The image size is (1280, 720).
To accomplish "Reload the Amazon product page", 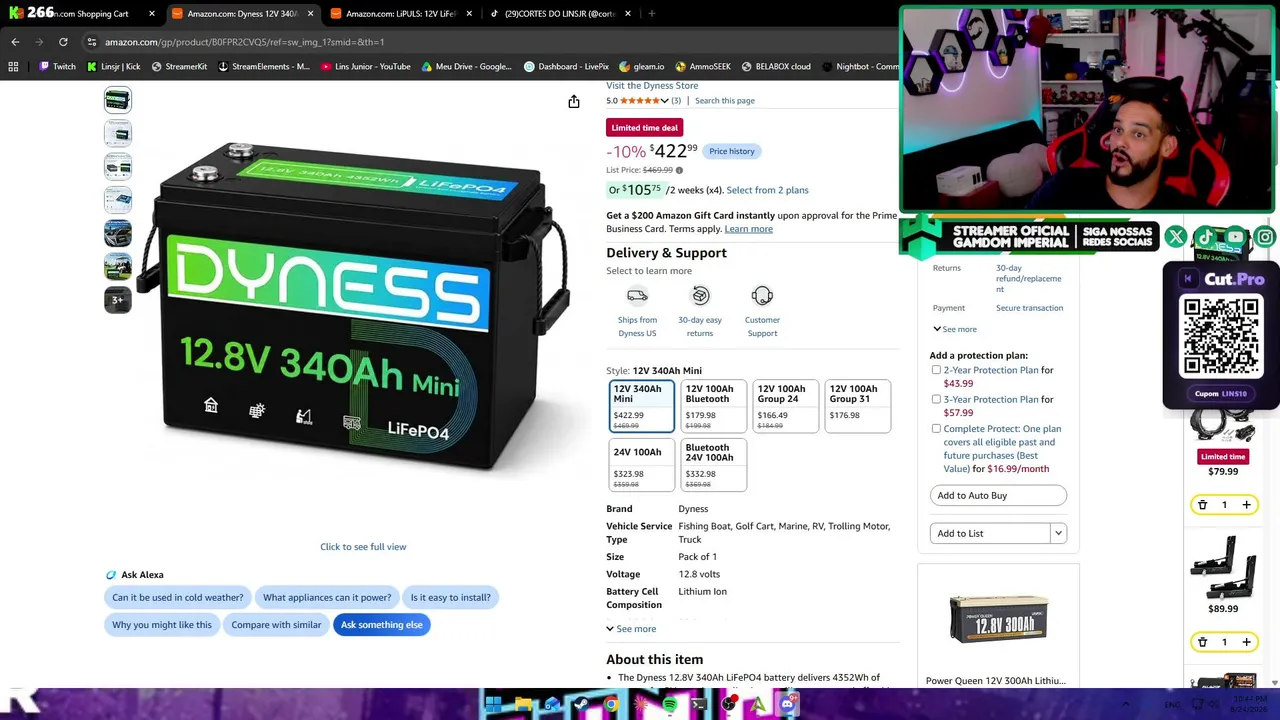I will tap(63, 42).
